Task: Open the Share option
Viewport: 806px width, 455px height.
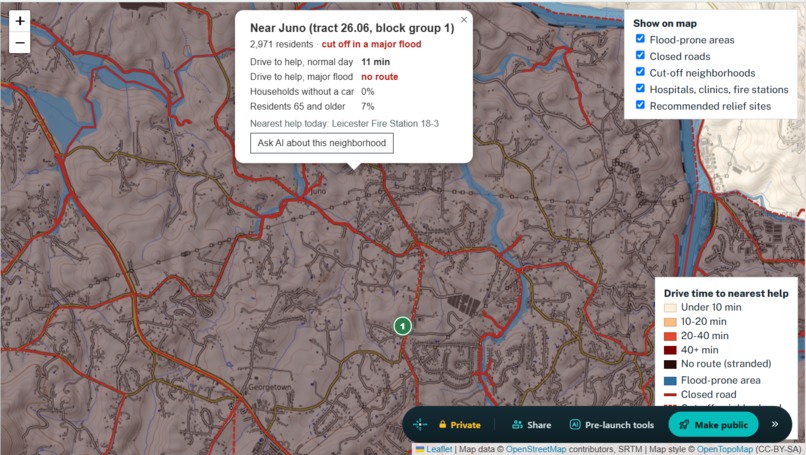Action: click(532, 425)
